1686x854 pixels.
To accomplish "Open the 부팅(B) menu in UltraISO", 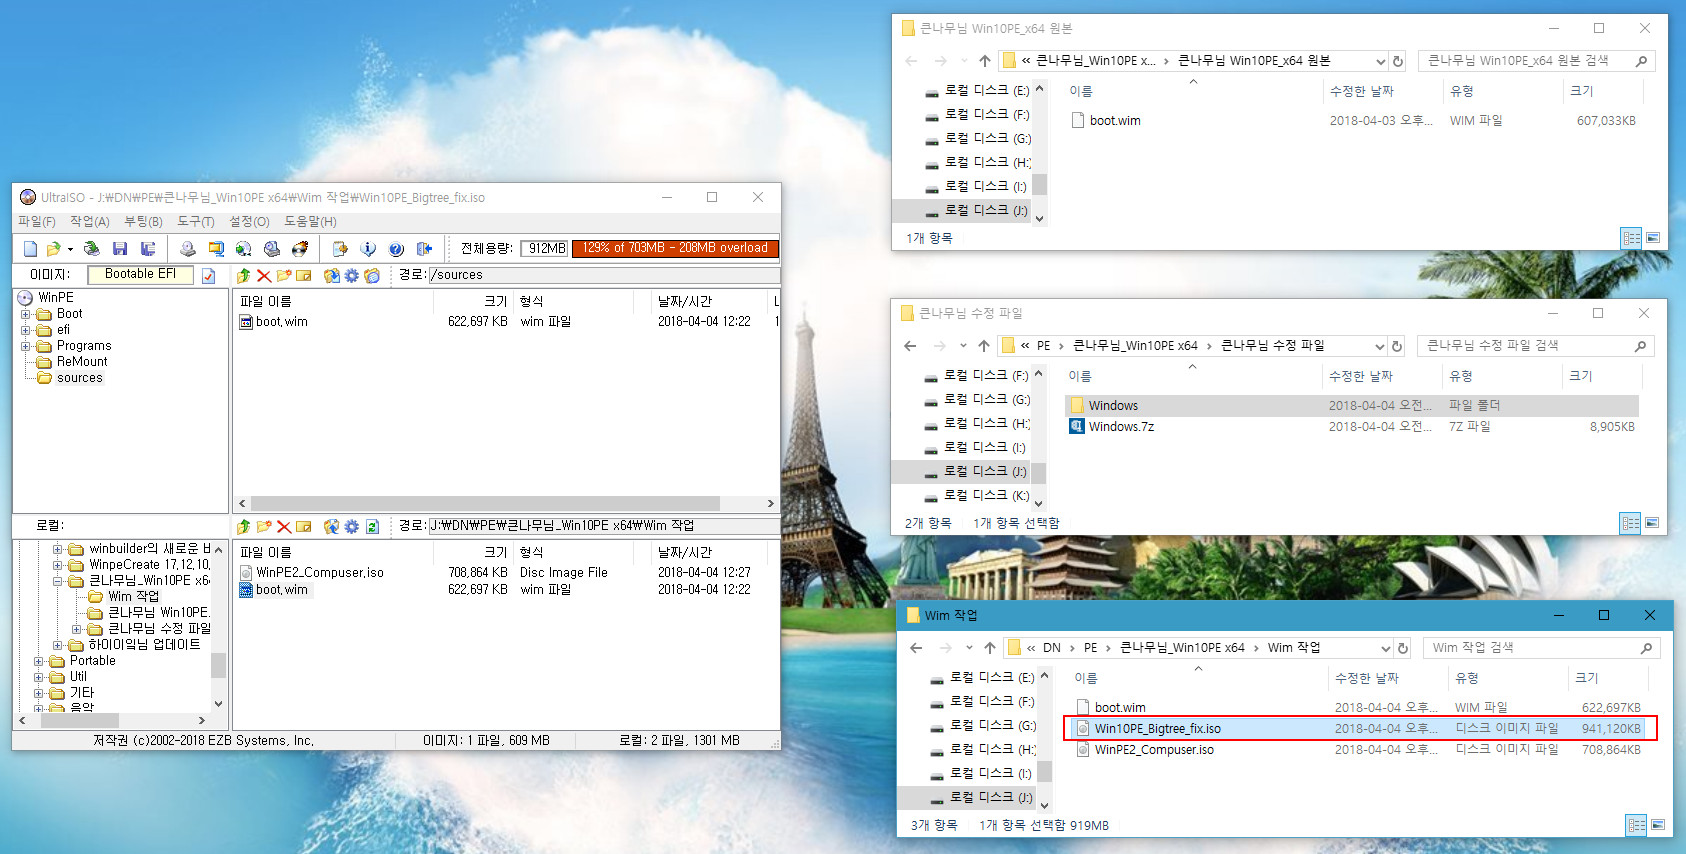I will (x=143, y=222).
